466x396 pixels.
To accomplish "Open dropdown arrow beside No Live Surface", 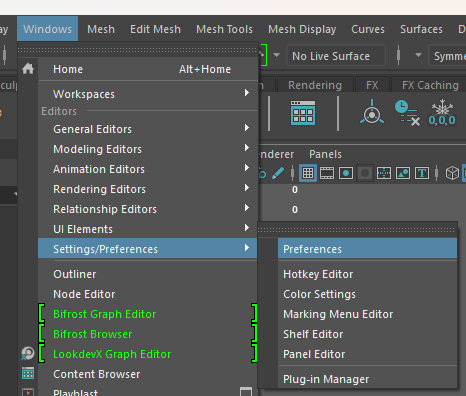I will tap(276, 55).
